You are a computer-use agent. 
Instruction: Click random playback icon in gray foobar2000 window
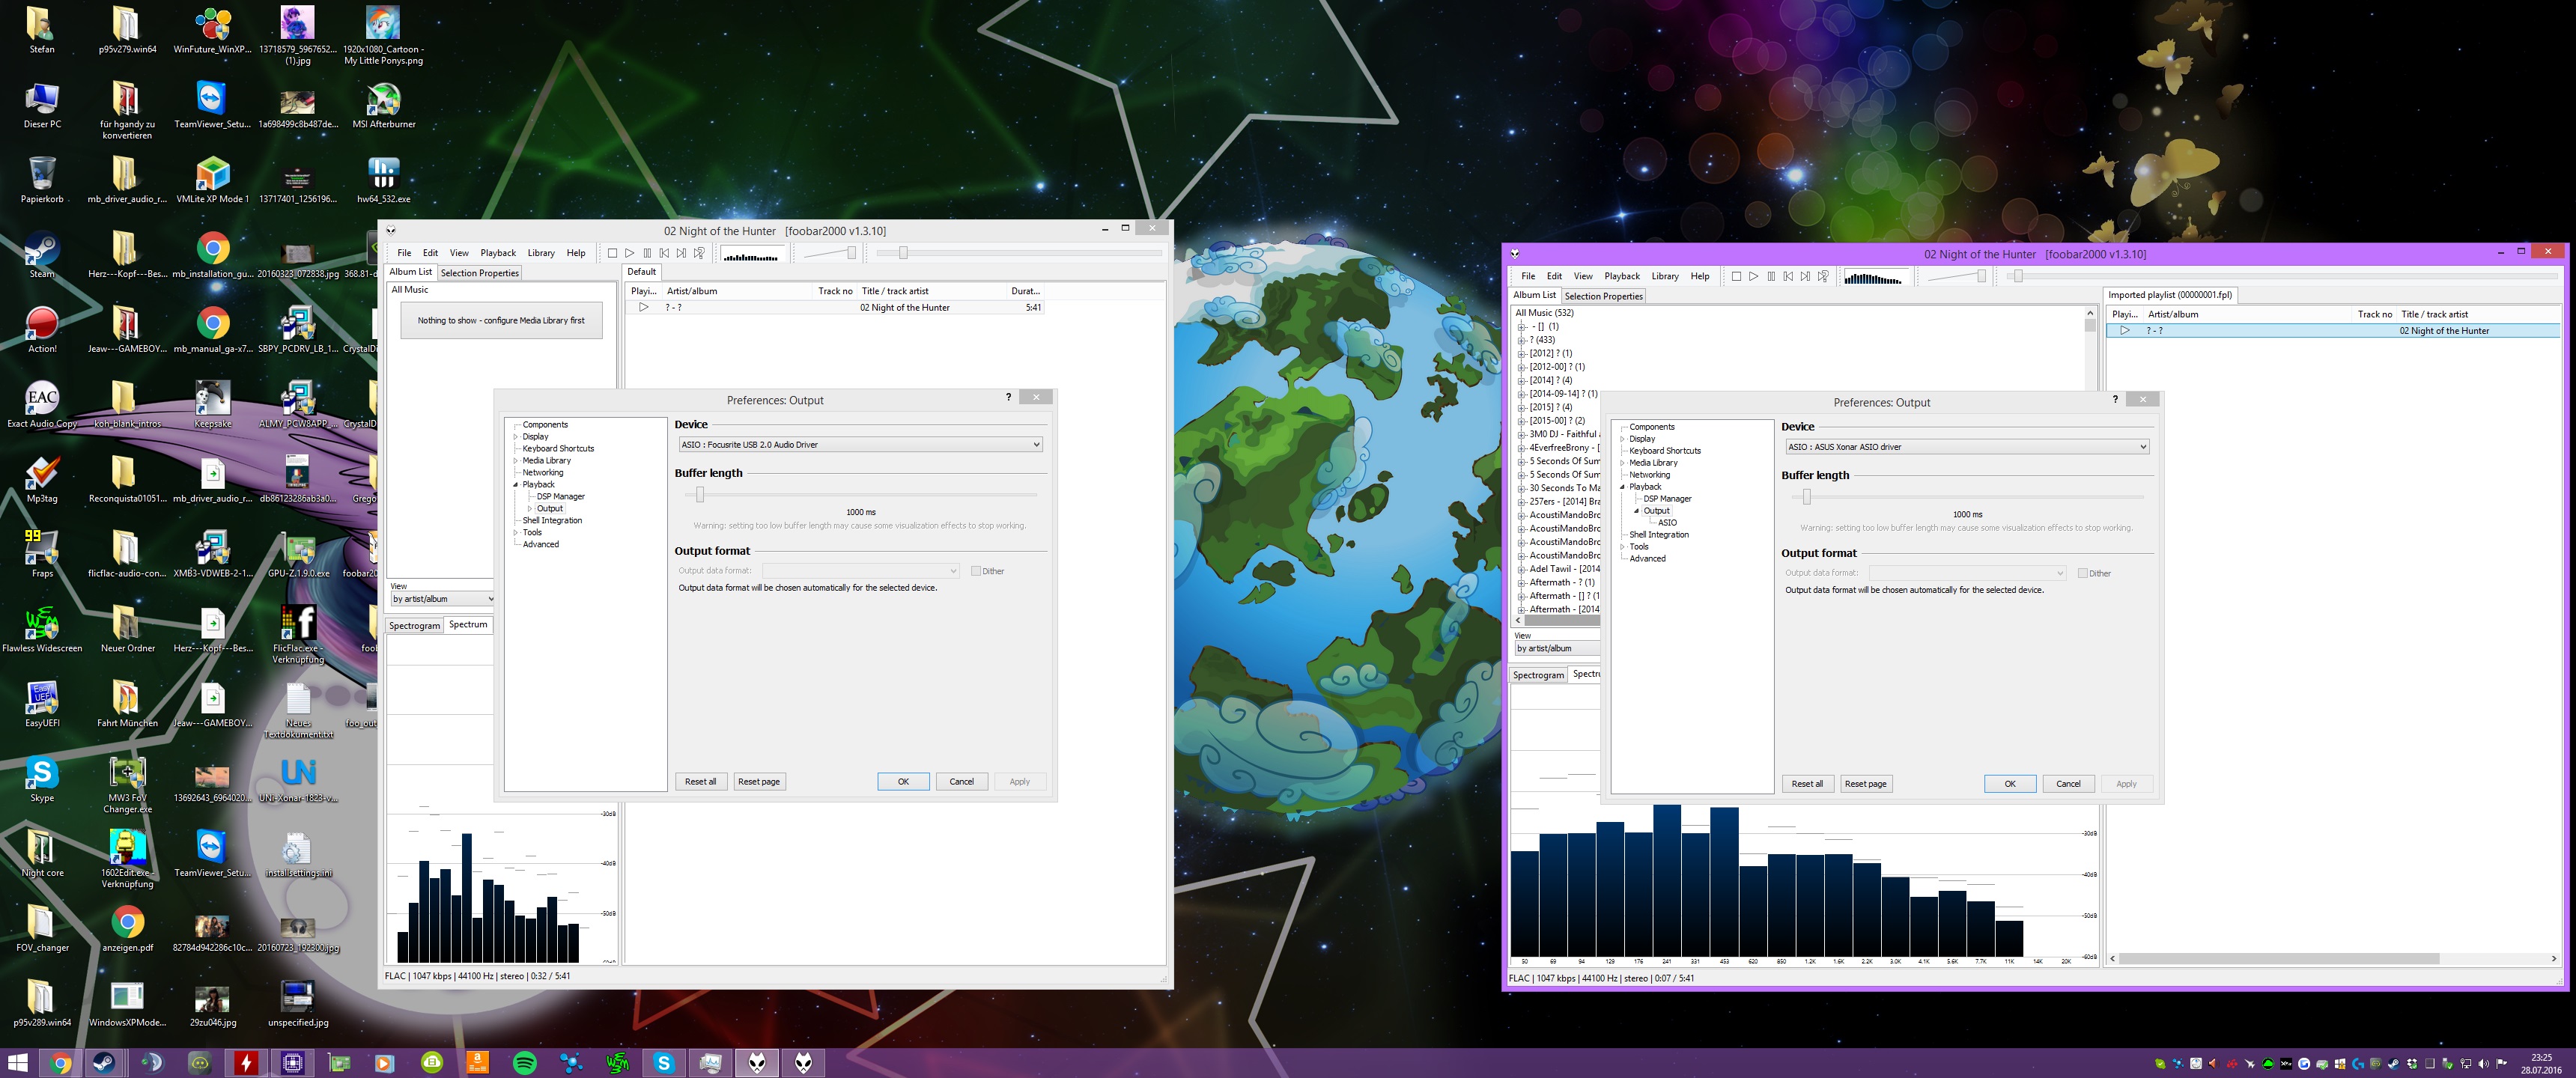pos(699,254)
